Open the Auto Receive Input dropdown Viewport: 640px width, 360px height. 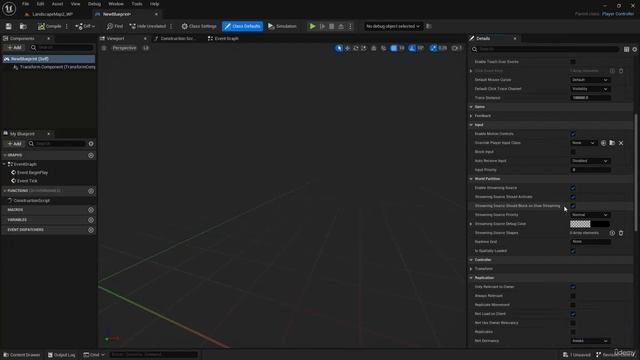point(590,161)
